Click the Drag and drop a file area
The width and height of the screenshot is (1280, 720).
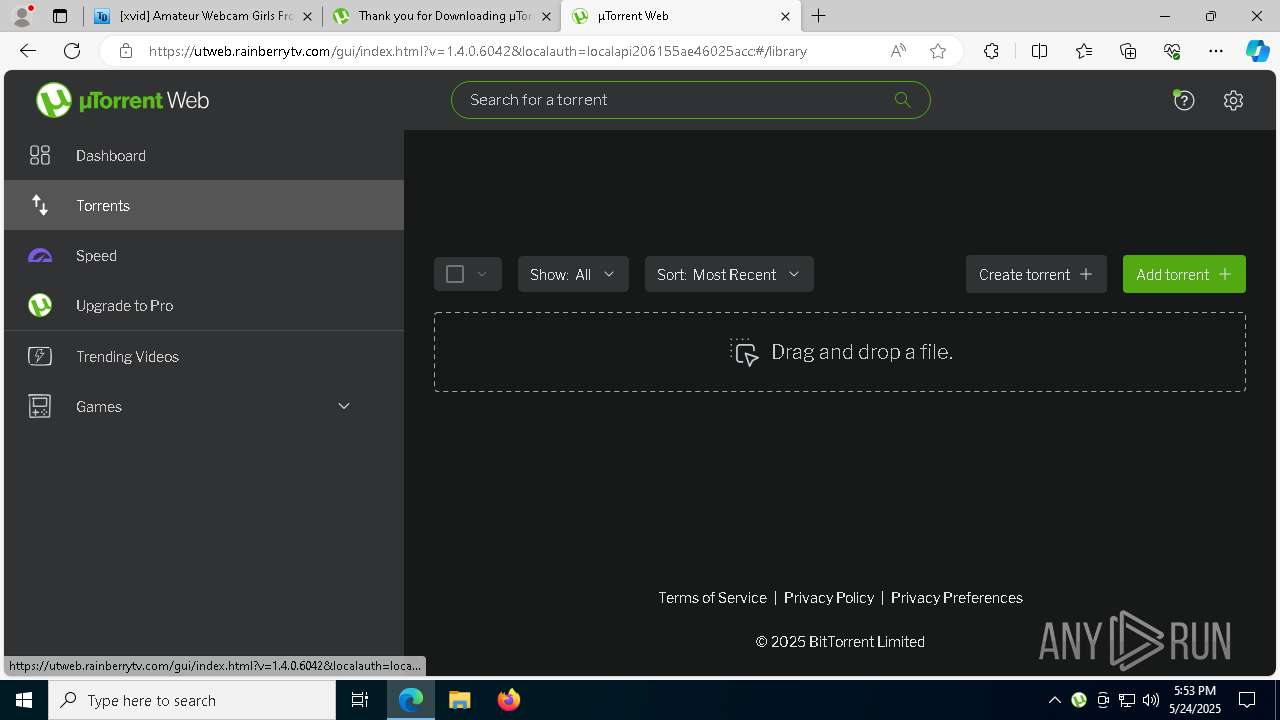point(840,352)
